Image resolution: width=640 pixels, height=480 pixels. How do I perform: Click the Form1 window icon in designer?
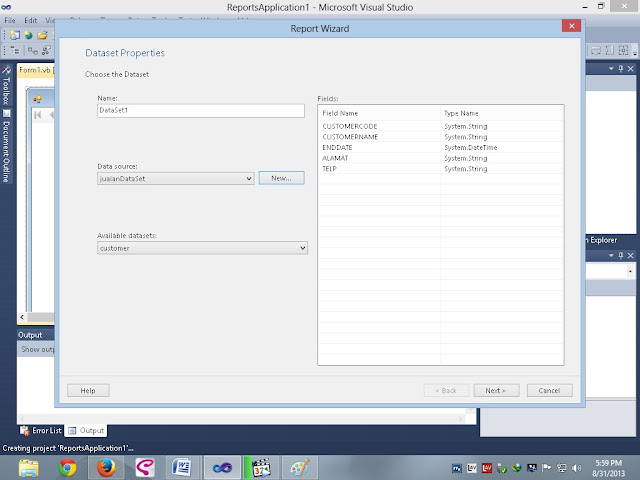[38, 99]
